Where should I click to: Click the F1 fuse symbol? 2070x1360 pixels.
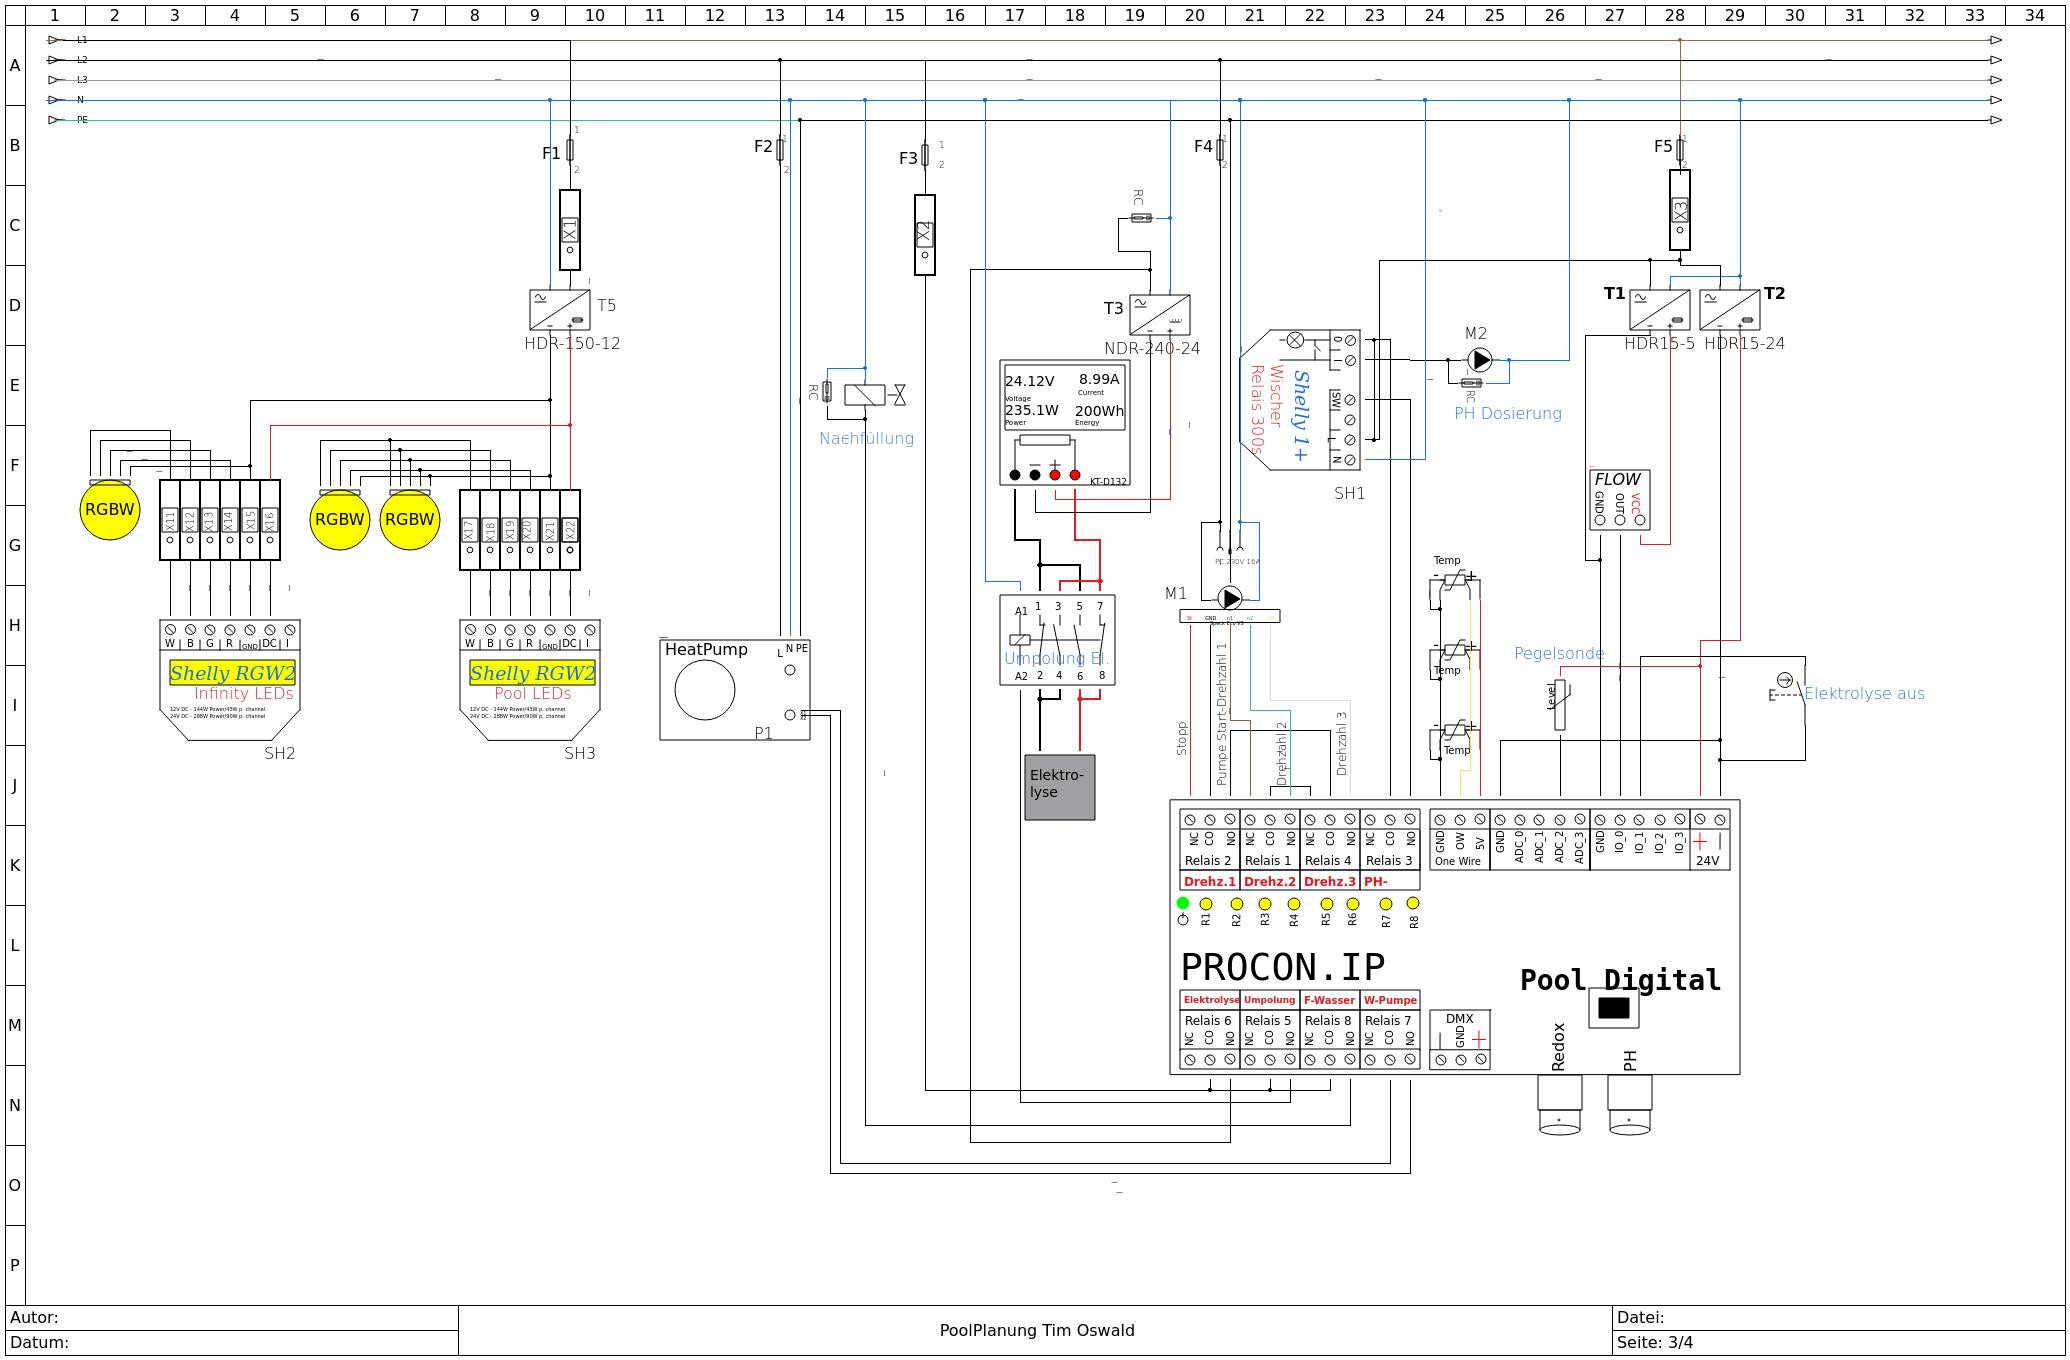point(570,150)
